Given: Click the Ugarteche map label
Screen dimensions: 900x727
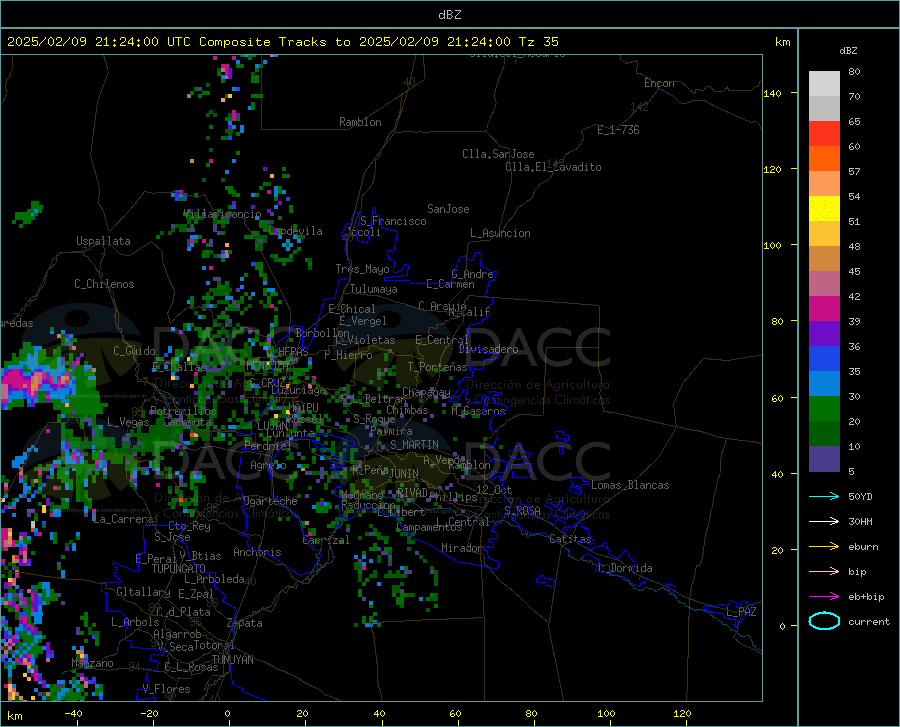Looking at the screenshot, I should pos(270,501).
